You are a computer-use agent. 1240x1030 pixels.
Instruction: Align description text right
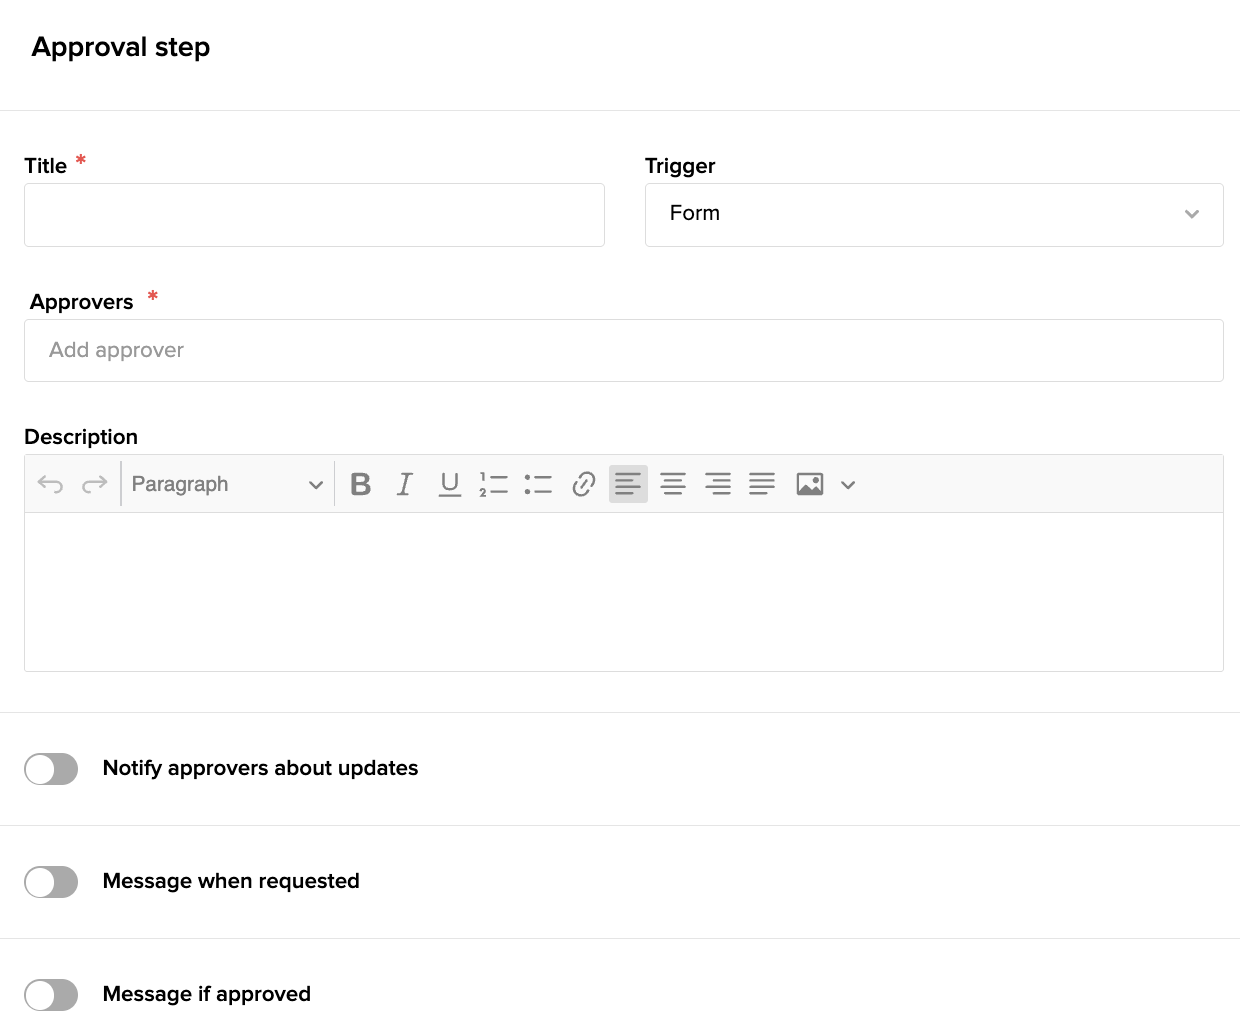click(x=718, y=484)
